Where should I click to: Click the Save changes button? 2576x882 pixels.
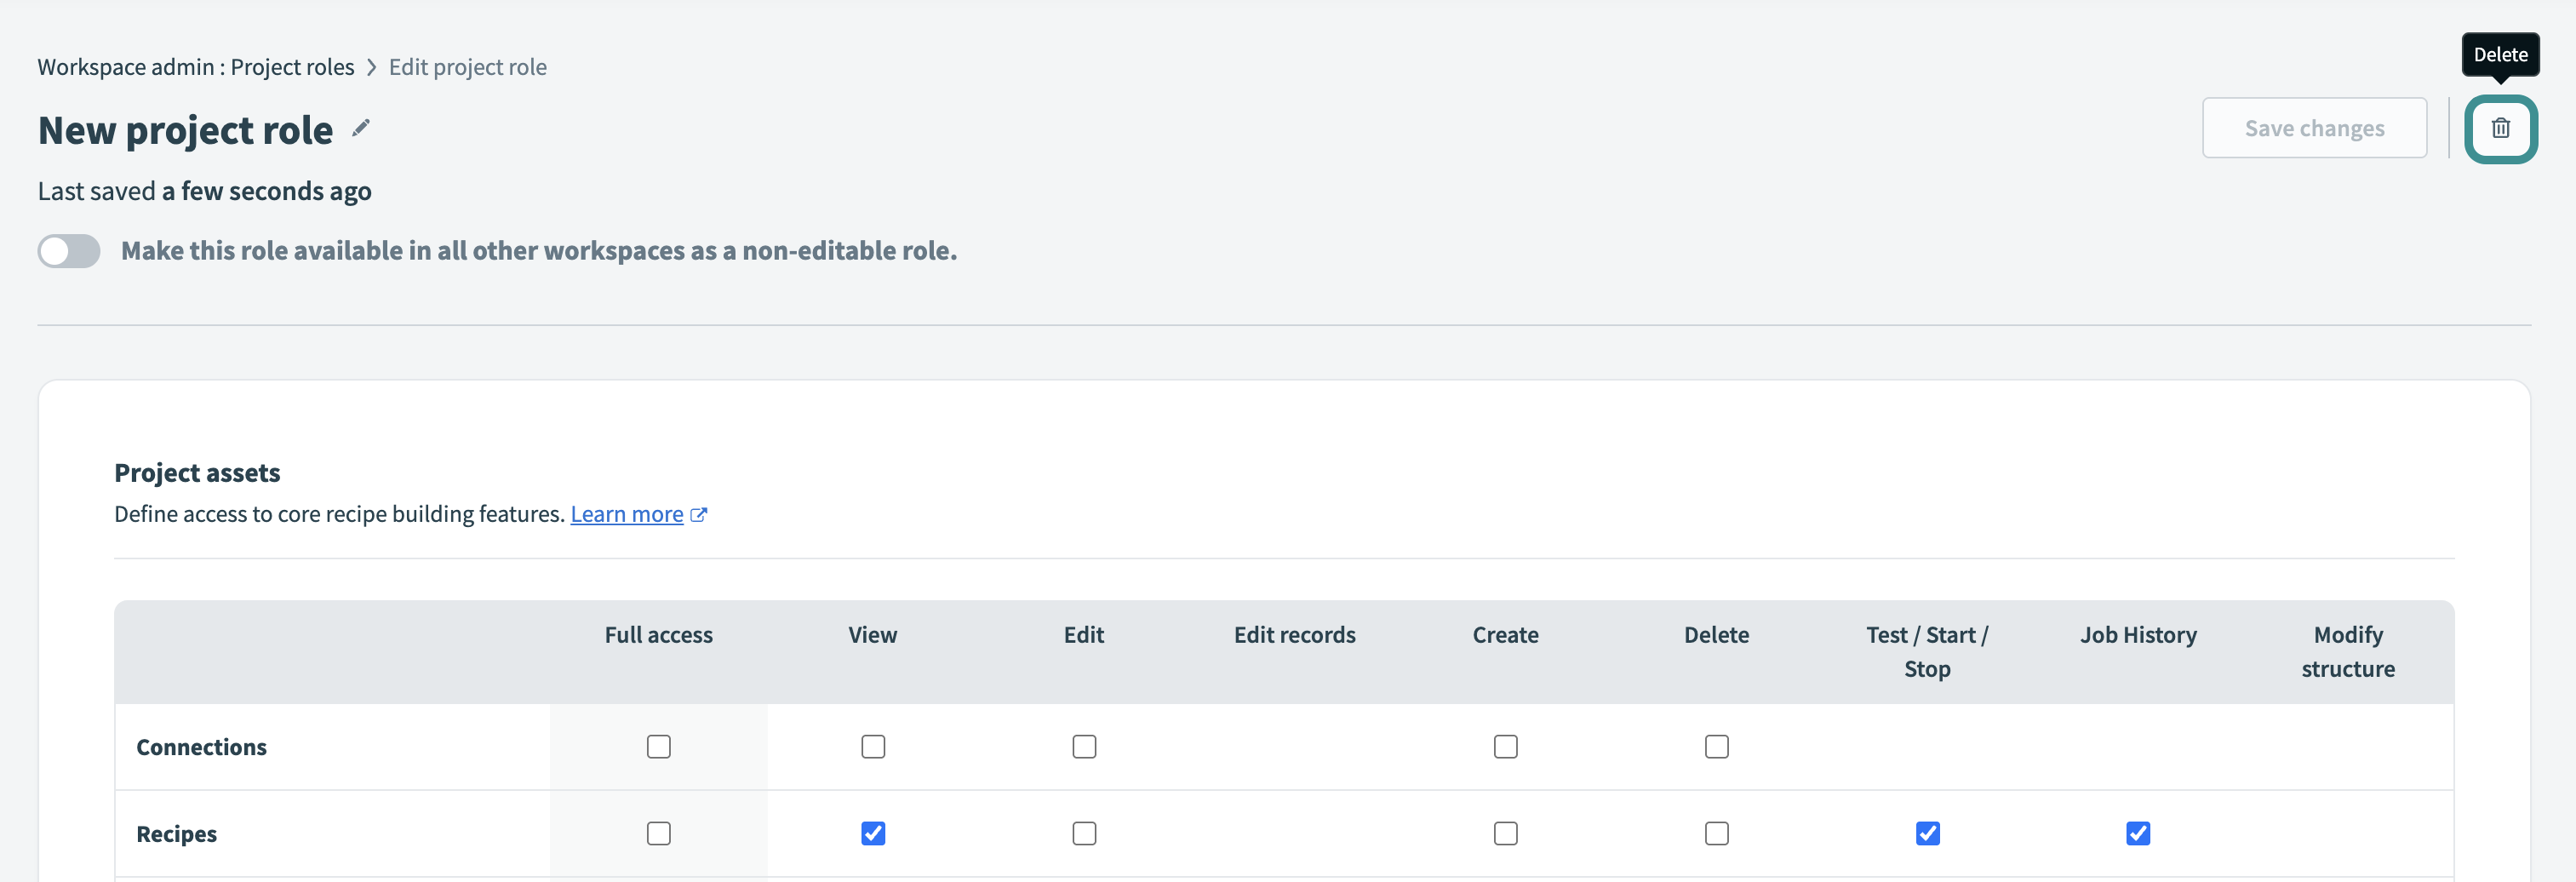pos(2315,128)
